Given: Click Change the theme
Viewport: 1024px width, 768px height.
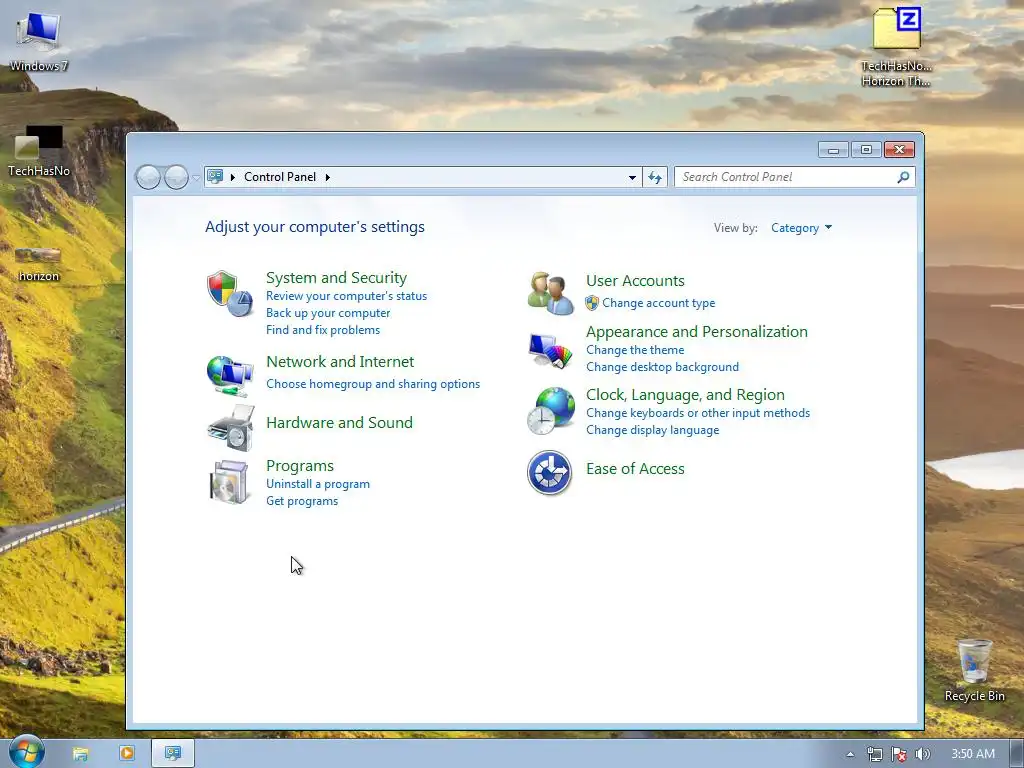Looking at the screenshot, I should point(635,350).
